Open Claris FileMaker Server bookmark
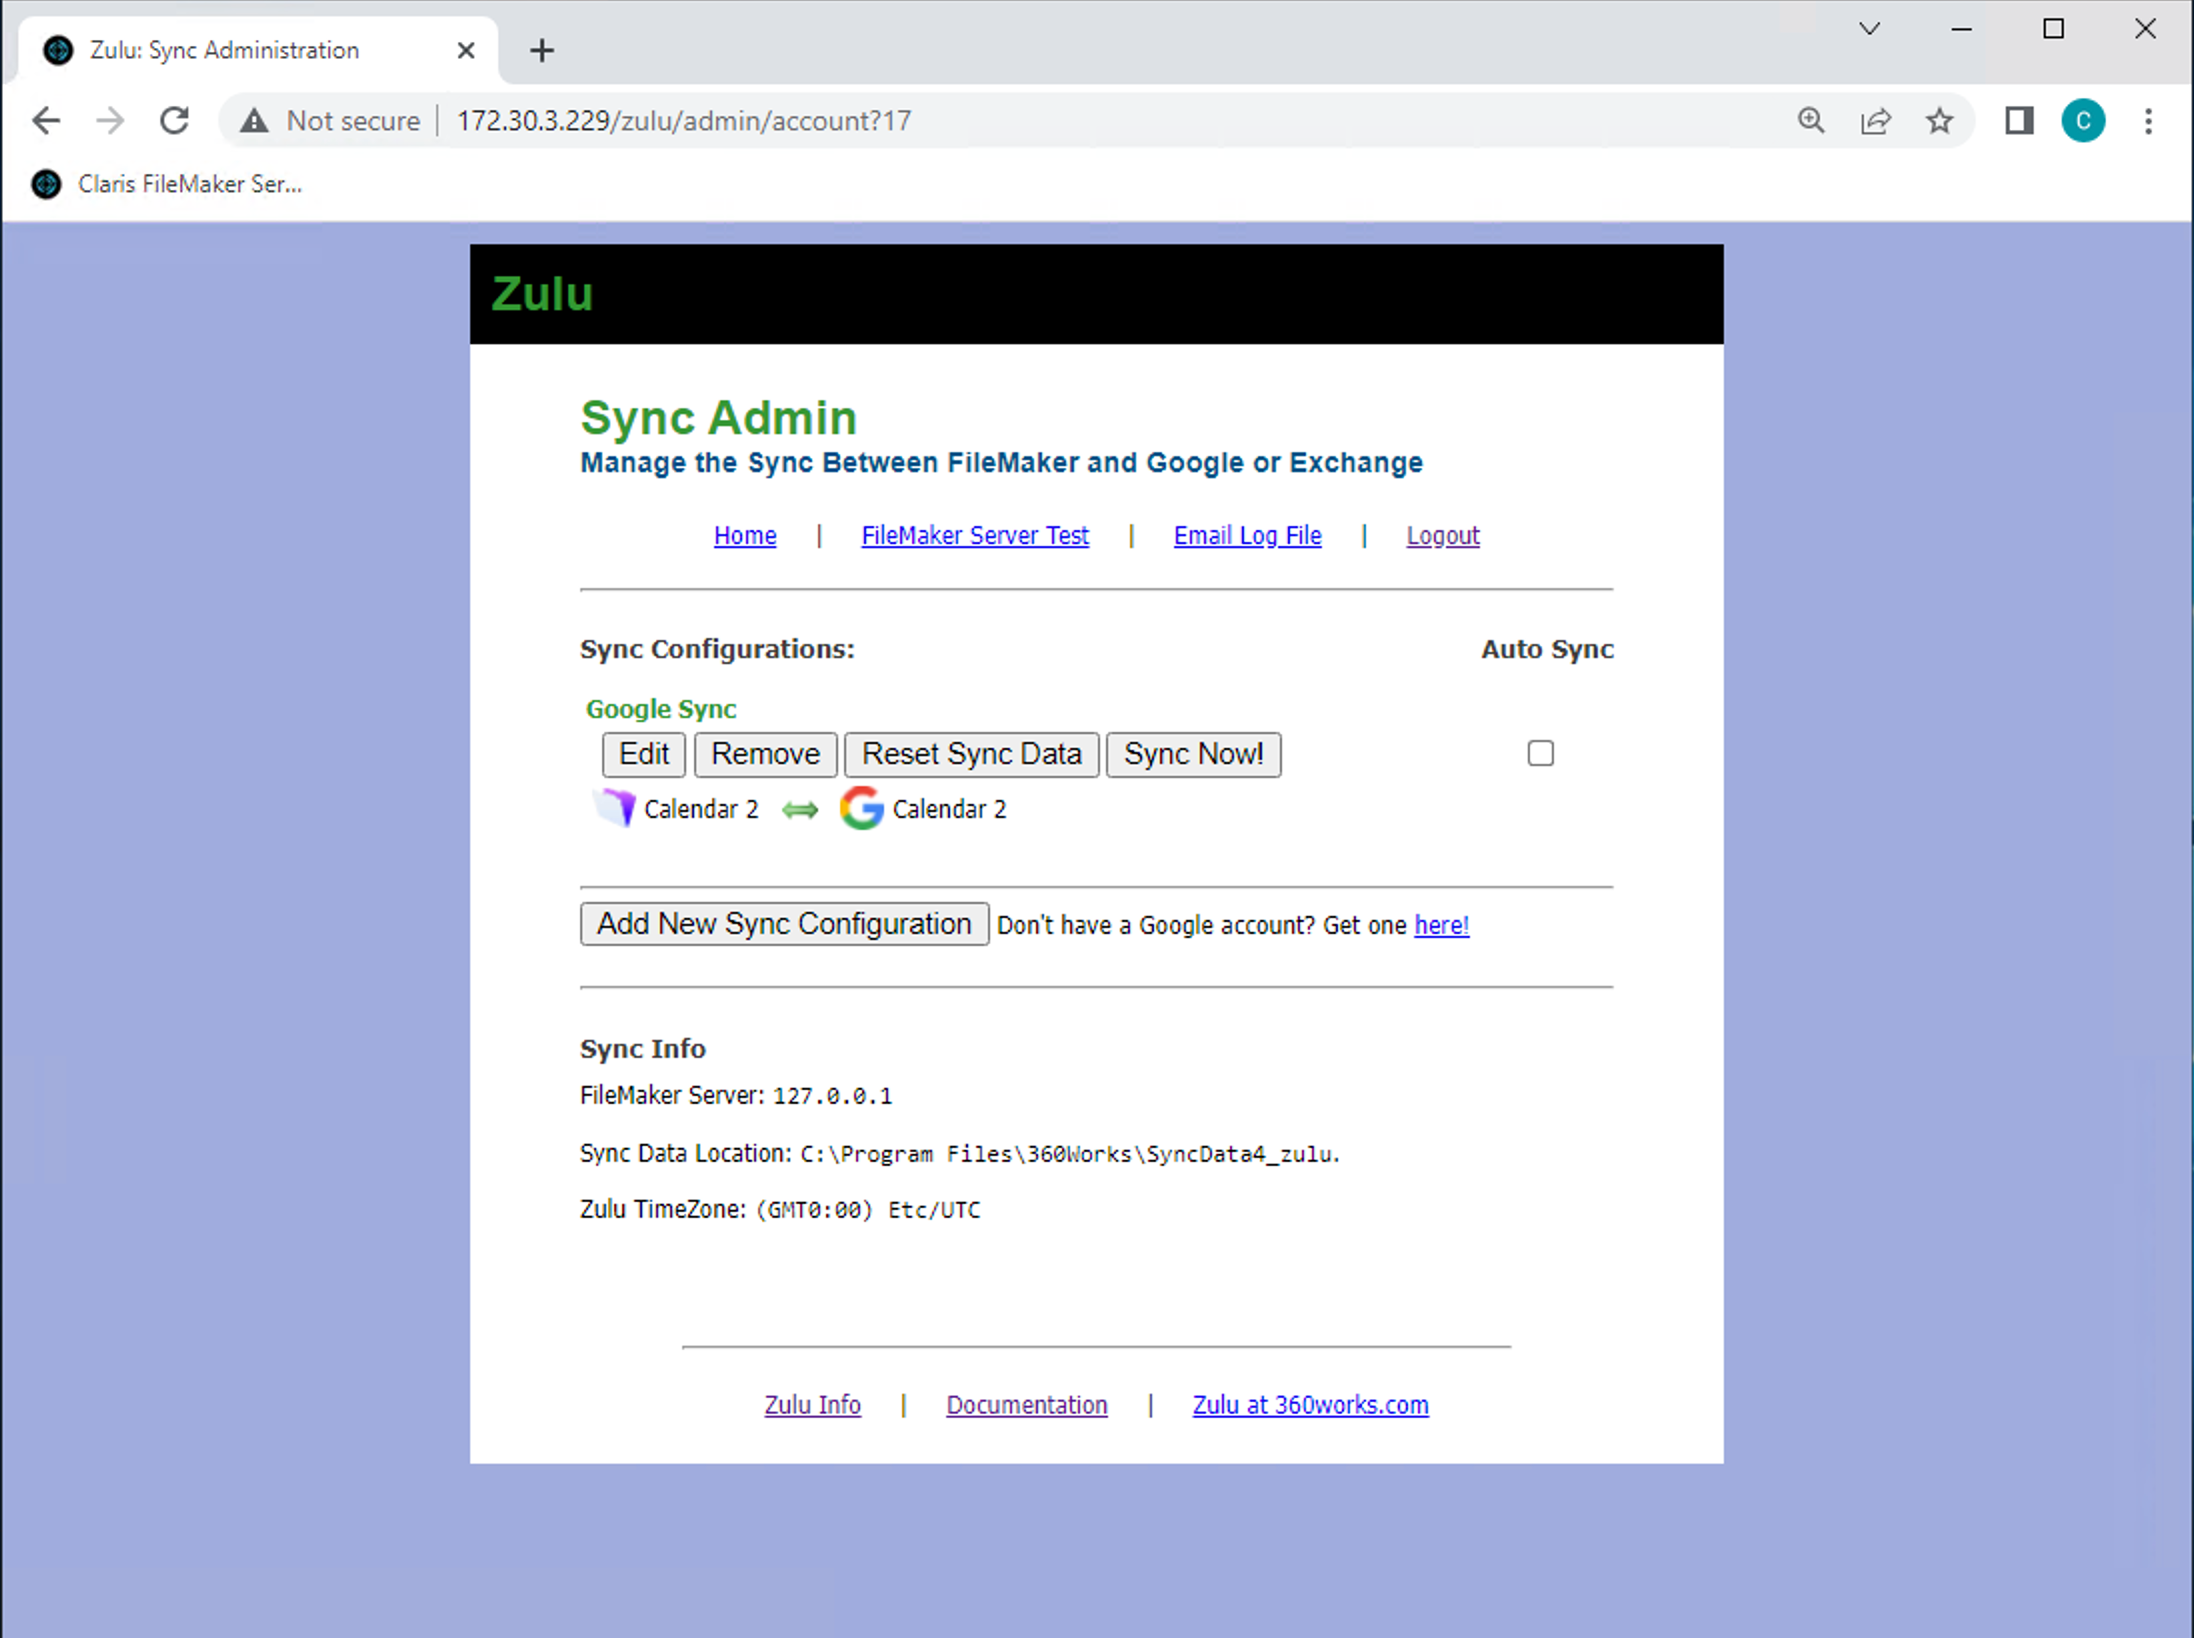The image size is (2194, 1638). click(x=167, y=184)
